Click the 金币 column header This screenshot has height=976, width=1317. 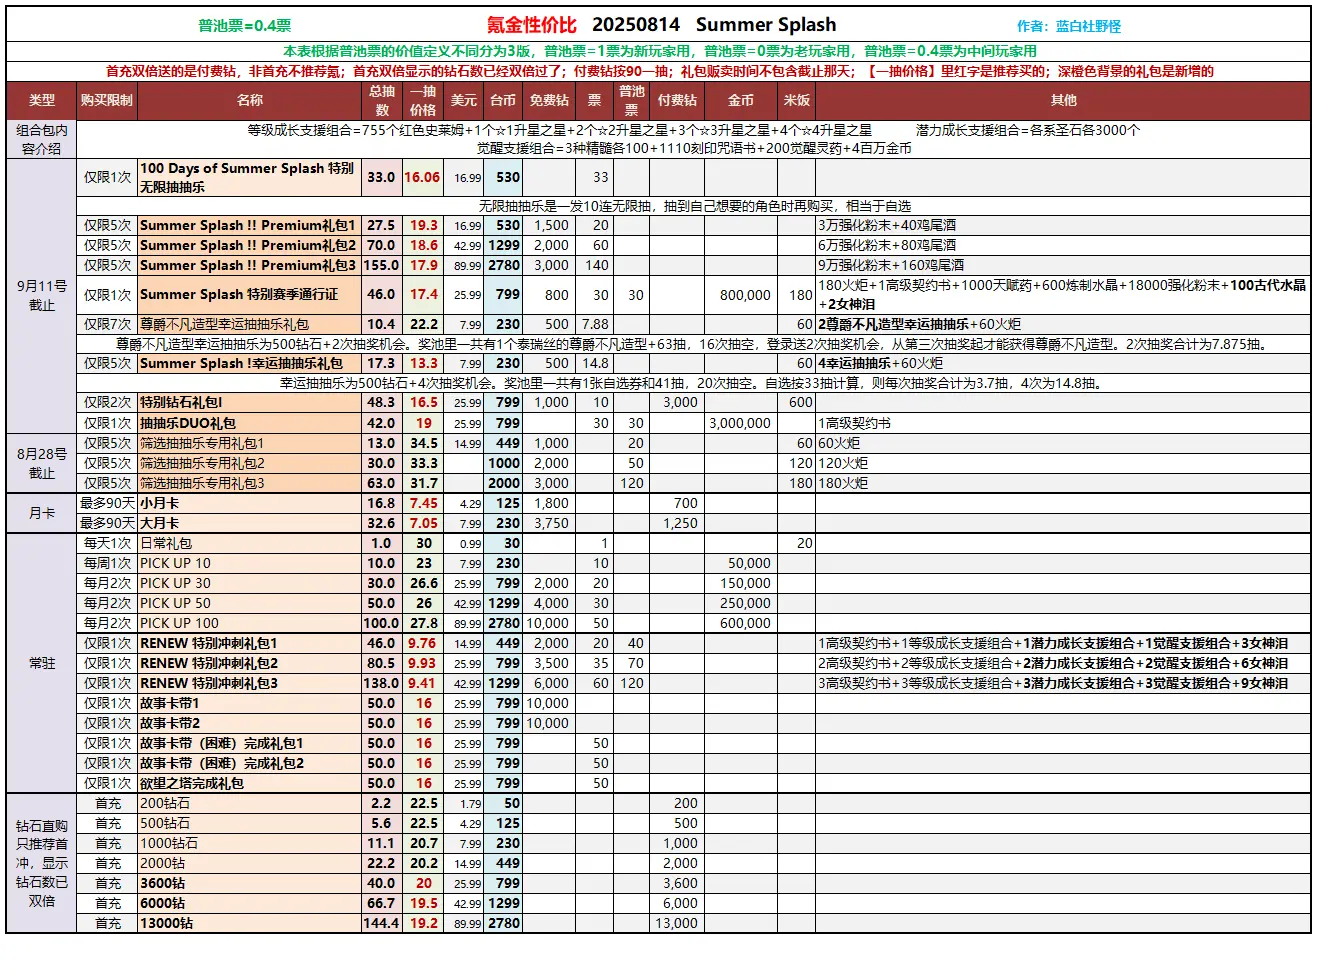(740, 100)
